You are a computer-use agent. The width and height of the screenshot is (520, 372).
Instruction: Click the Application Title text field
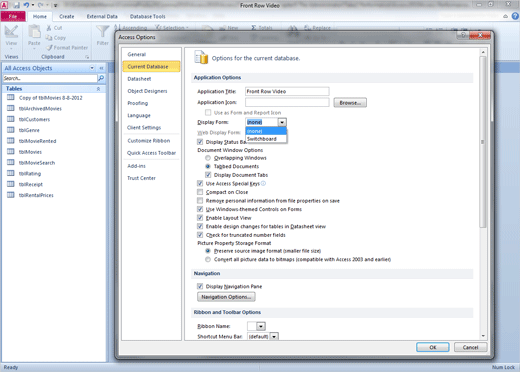pos(287,91)
